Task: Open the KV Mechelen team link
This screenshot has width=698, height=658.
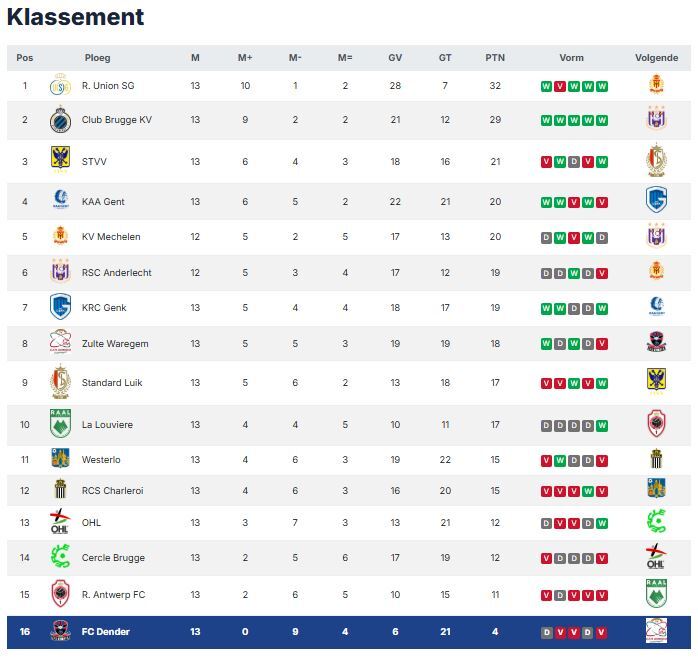Action: [x=110, y=237]
